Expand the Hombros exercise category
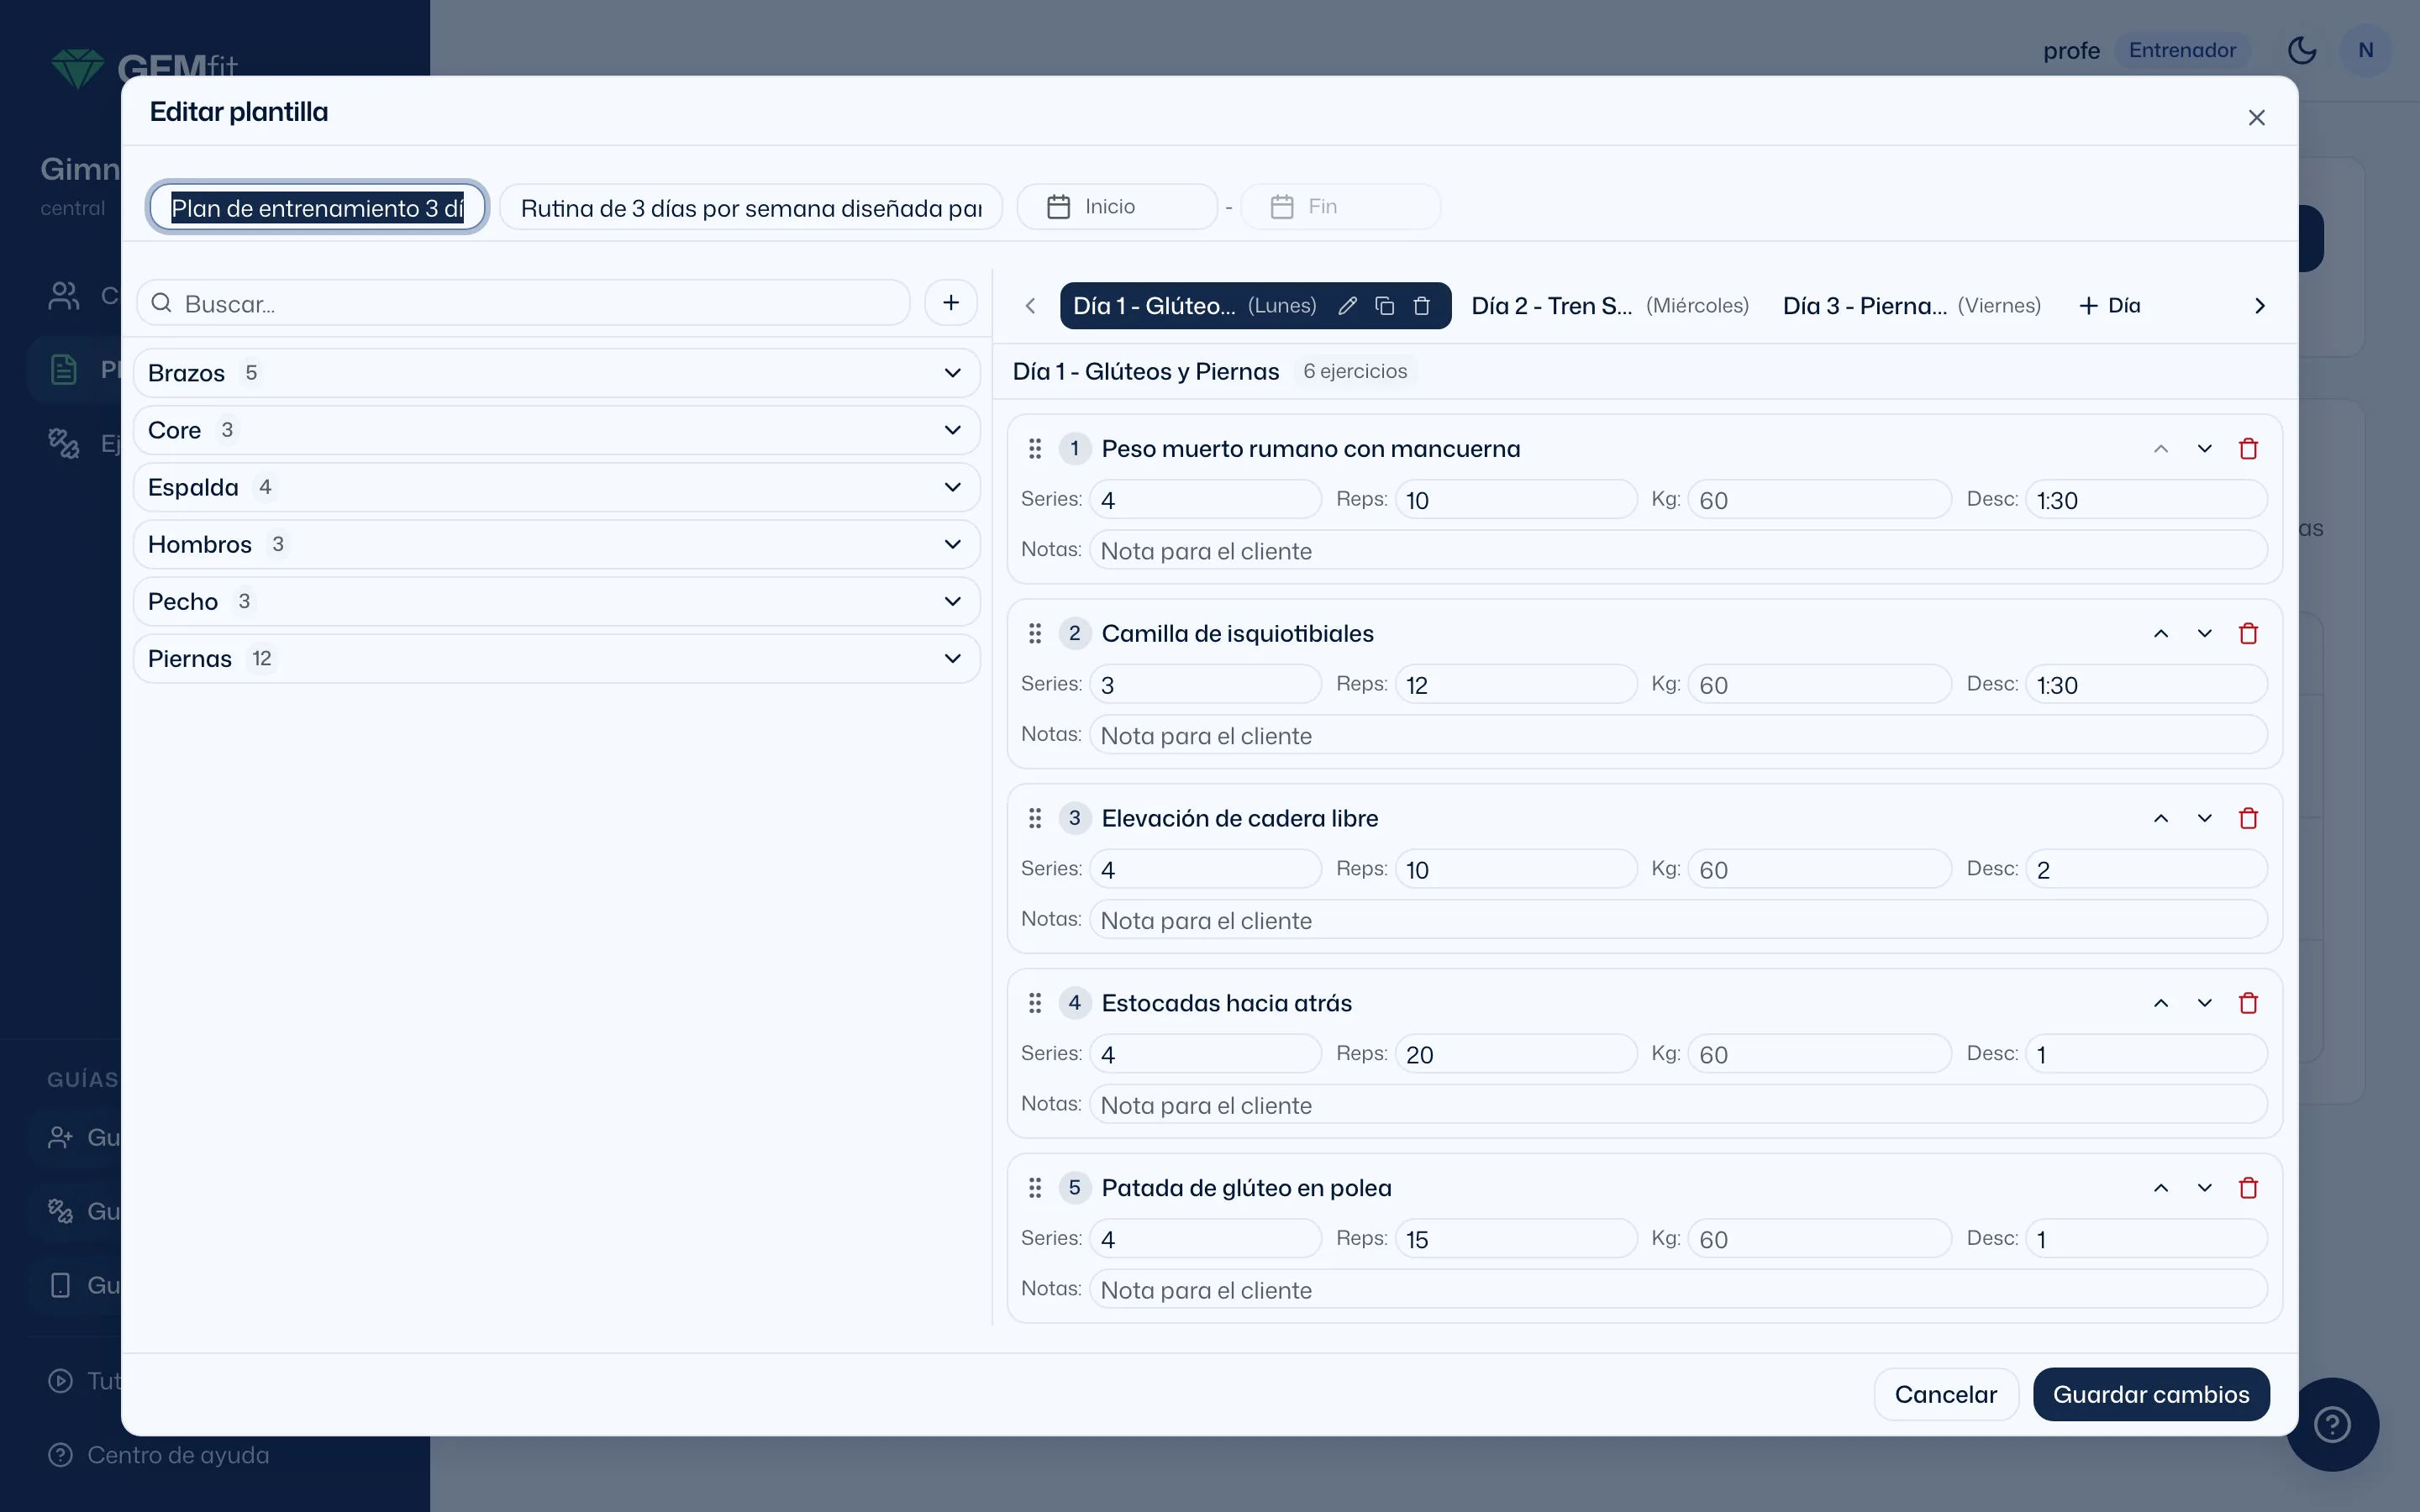This screenshot has height=1512, width=2420. pos(557,545)
